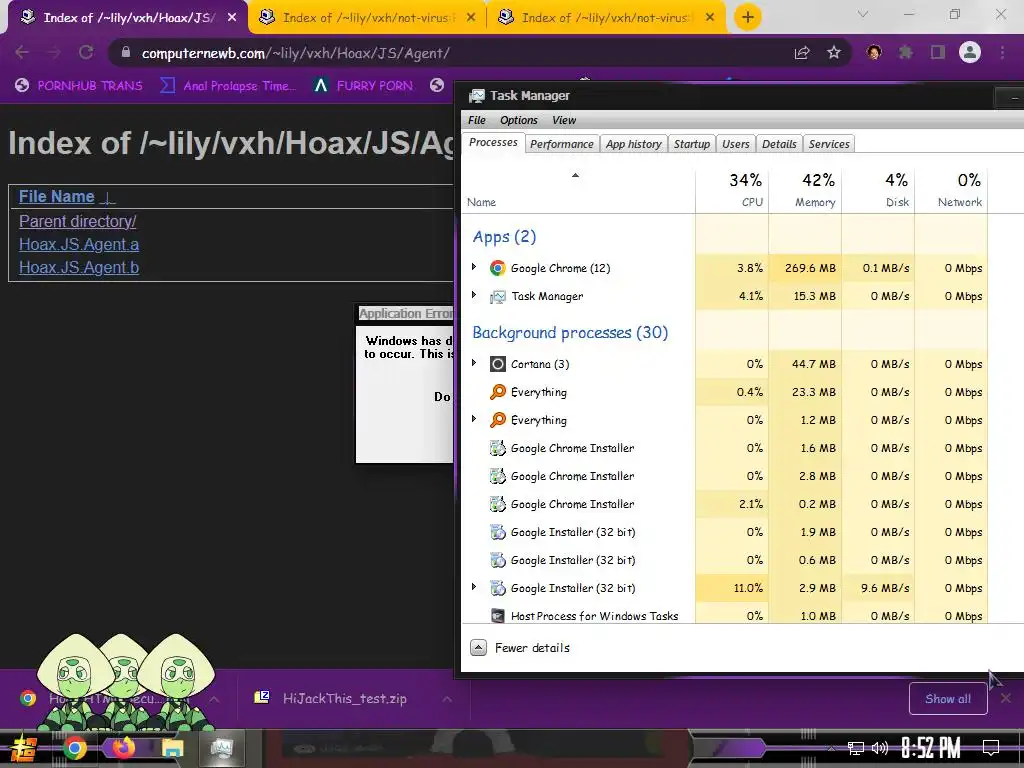
Task: Select the first Google Installer (32 bit) icon
Action: [498, 532]
